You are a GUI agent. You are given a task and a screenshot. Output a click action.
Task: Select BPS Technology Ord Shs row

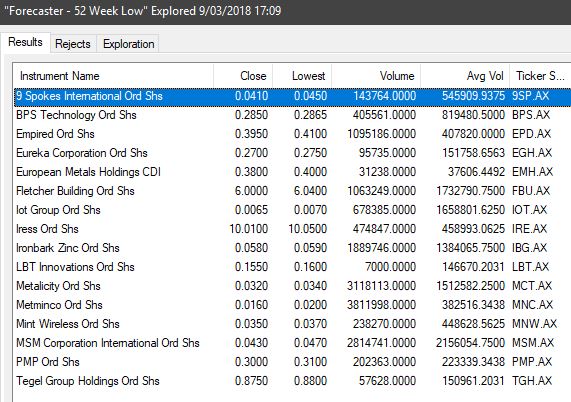point(292,115)
